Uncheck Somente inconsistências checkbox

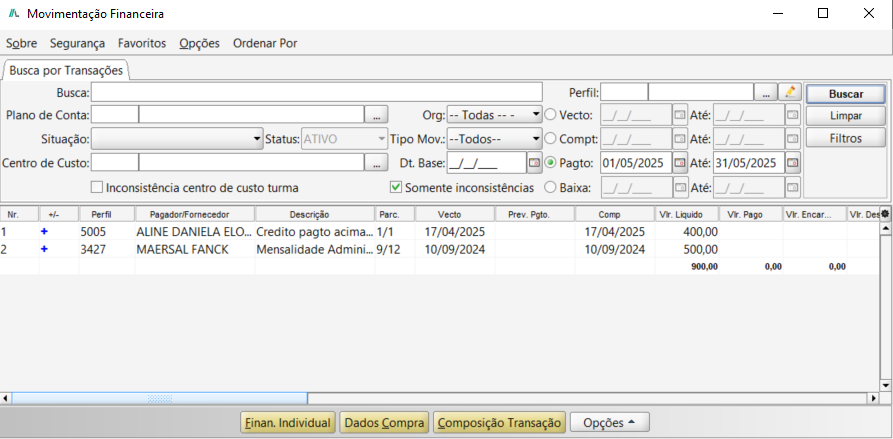(395, 187)
